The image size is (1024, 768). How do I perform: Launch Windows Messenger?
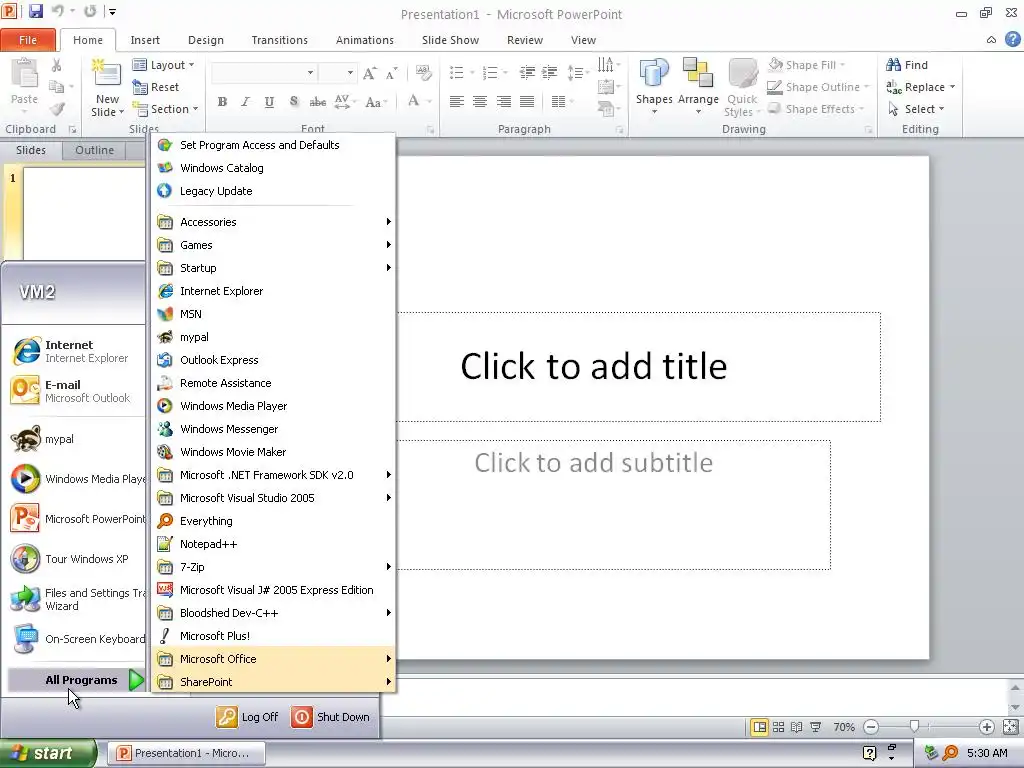pos(272,429)
